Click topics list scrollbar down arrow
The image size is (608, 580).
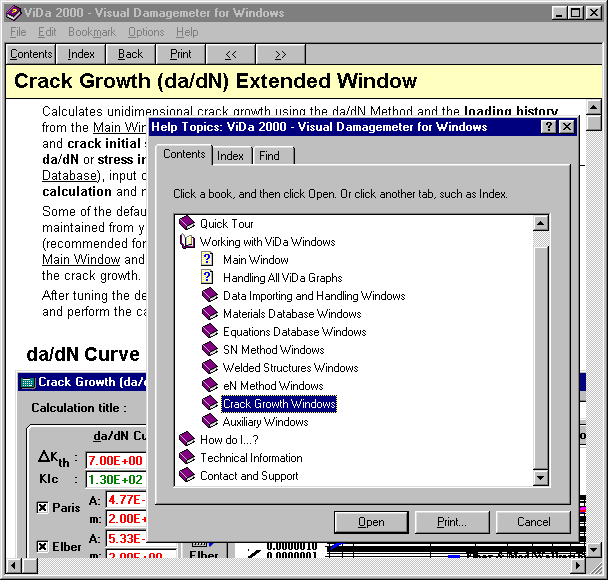(x=541, y=477)
